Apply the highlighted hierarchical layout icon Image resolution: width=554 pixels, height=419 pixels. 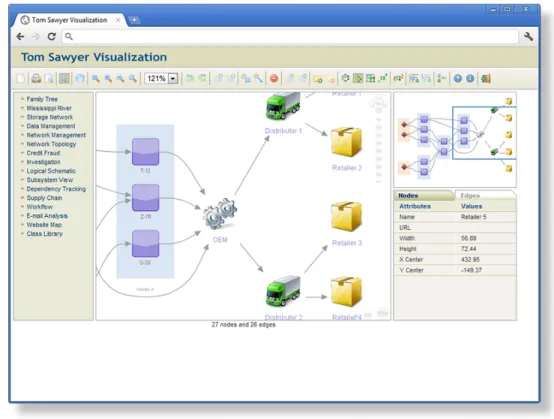click(358, 78)
